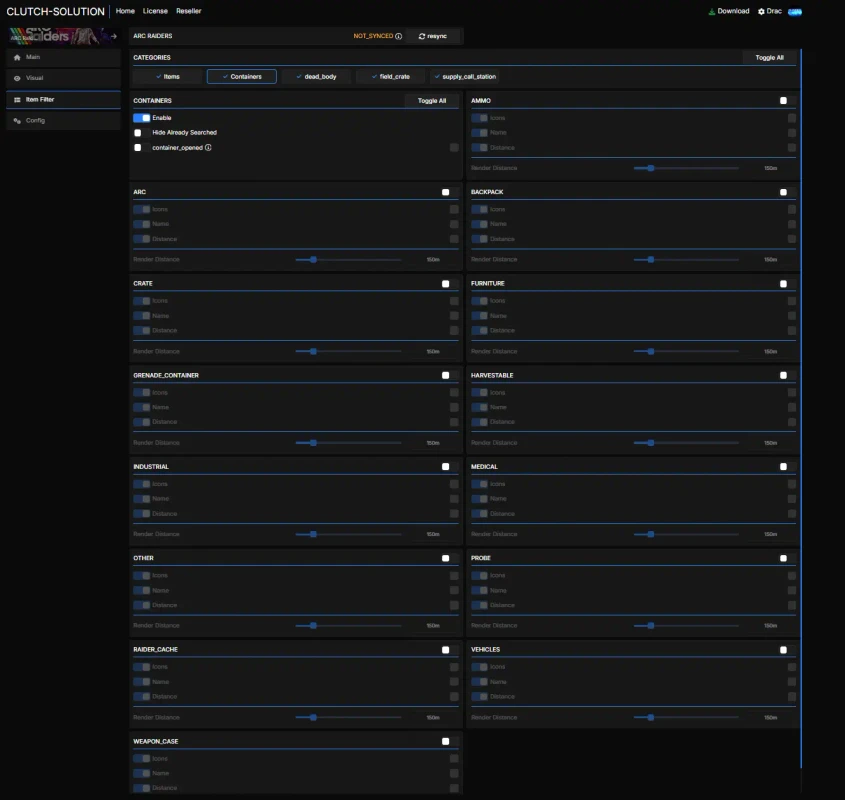Image resolution: width=845 pixels, height=800 pixels.
Task: Click the blue badge next to Drac
Action: pos(795,12)
